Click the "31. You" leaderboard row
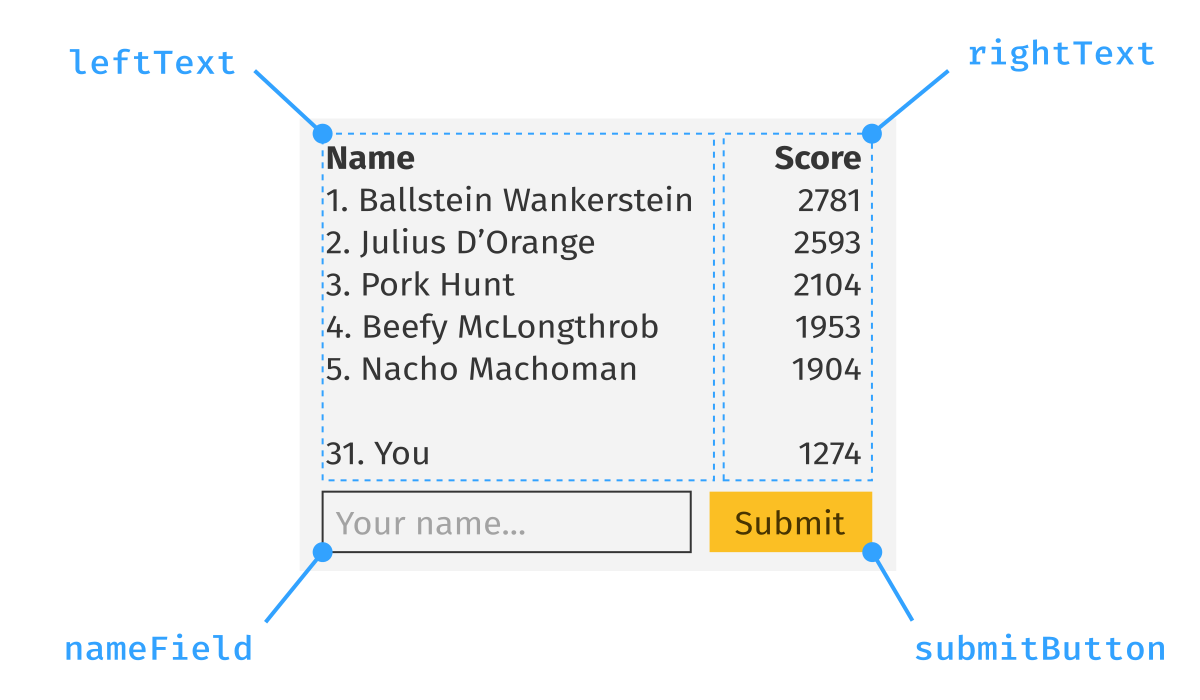Image resolution: width=1200 pixels, height=700 pixels. point(378,454)
